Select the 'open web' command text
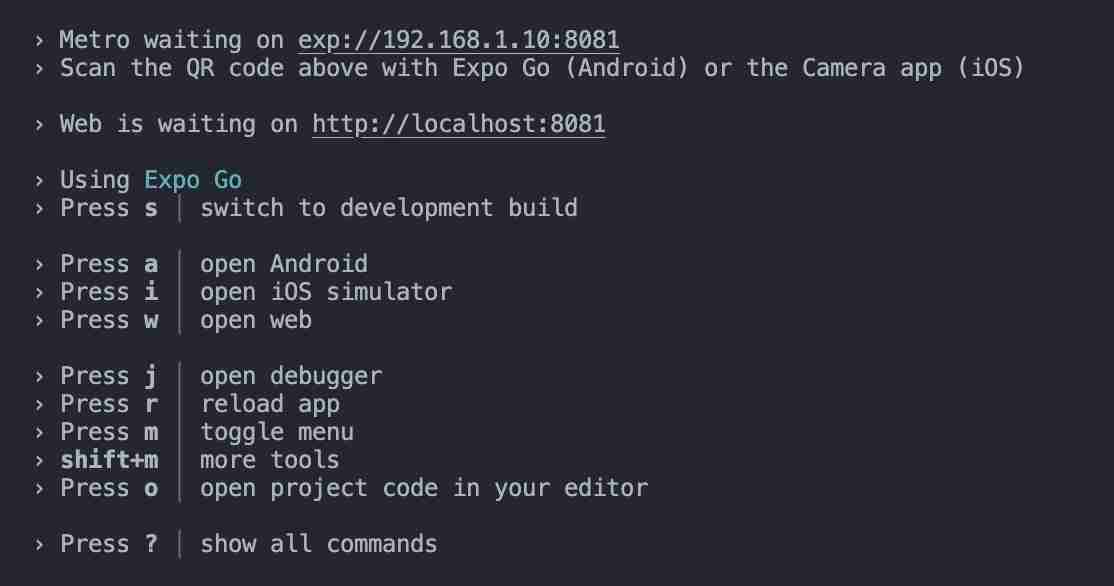The image size is (1114, 586). coord(256,320)
